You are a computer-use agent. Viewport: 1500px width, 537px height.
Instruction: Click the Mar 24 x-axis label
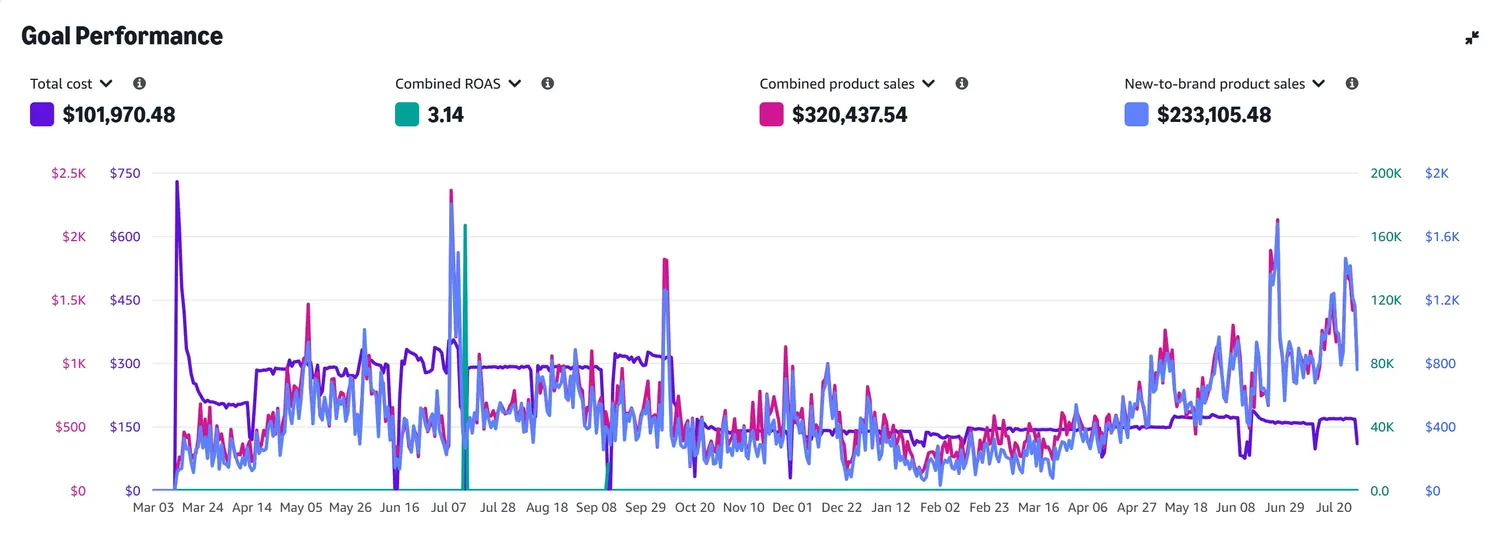(203, 508)
